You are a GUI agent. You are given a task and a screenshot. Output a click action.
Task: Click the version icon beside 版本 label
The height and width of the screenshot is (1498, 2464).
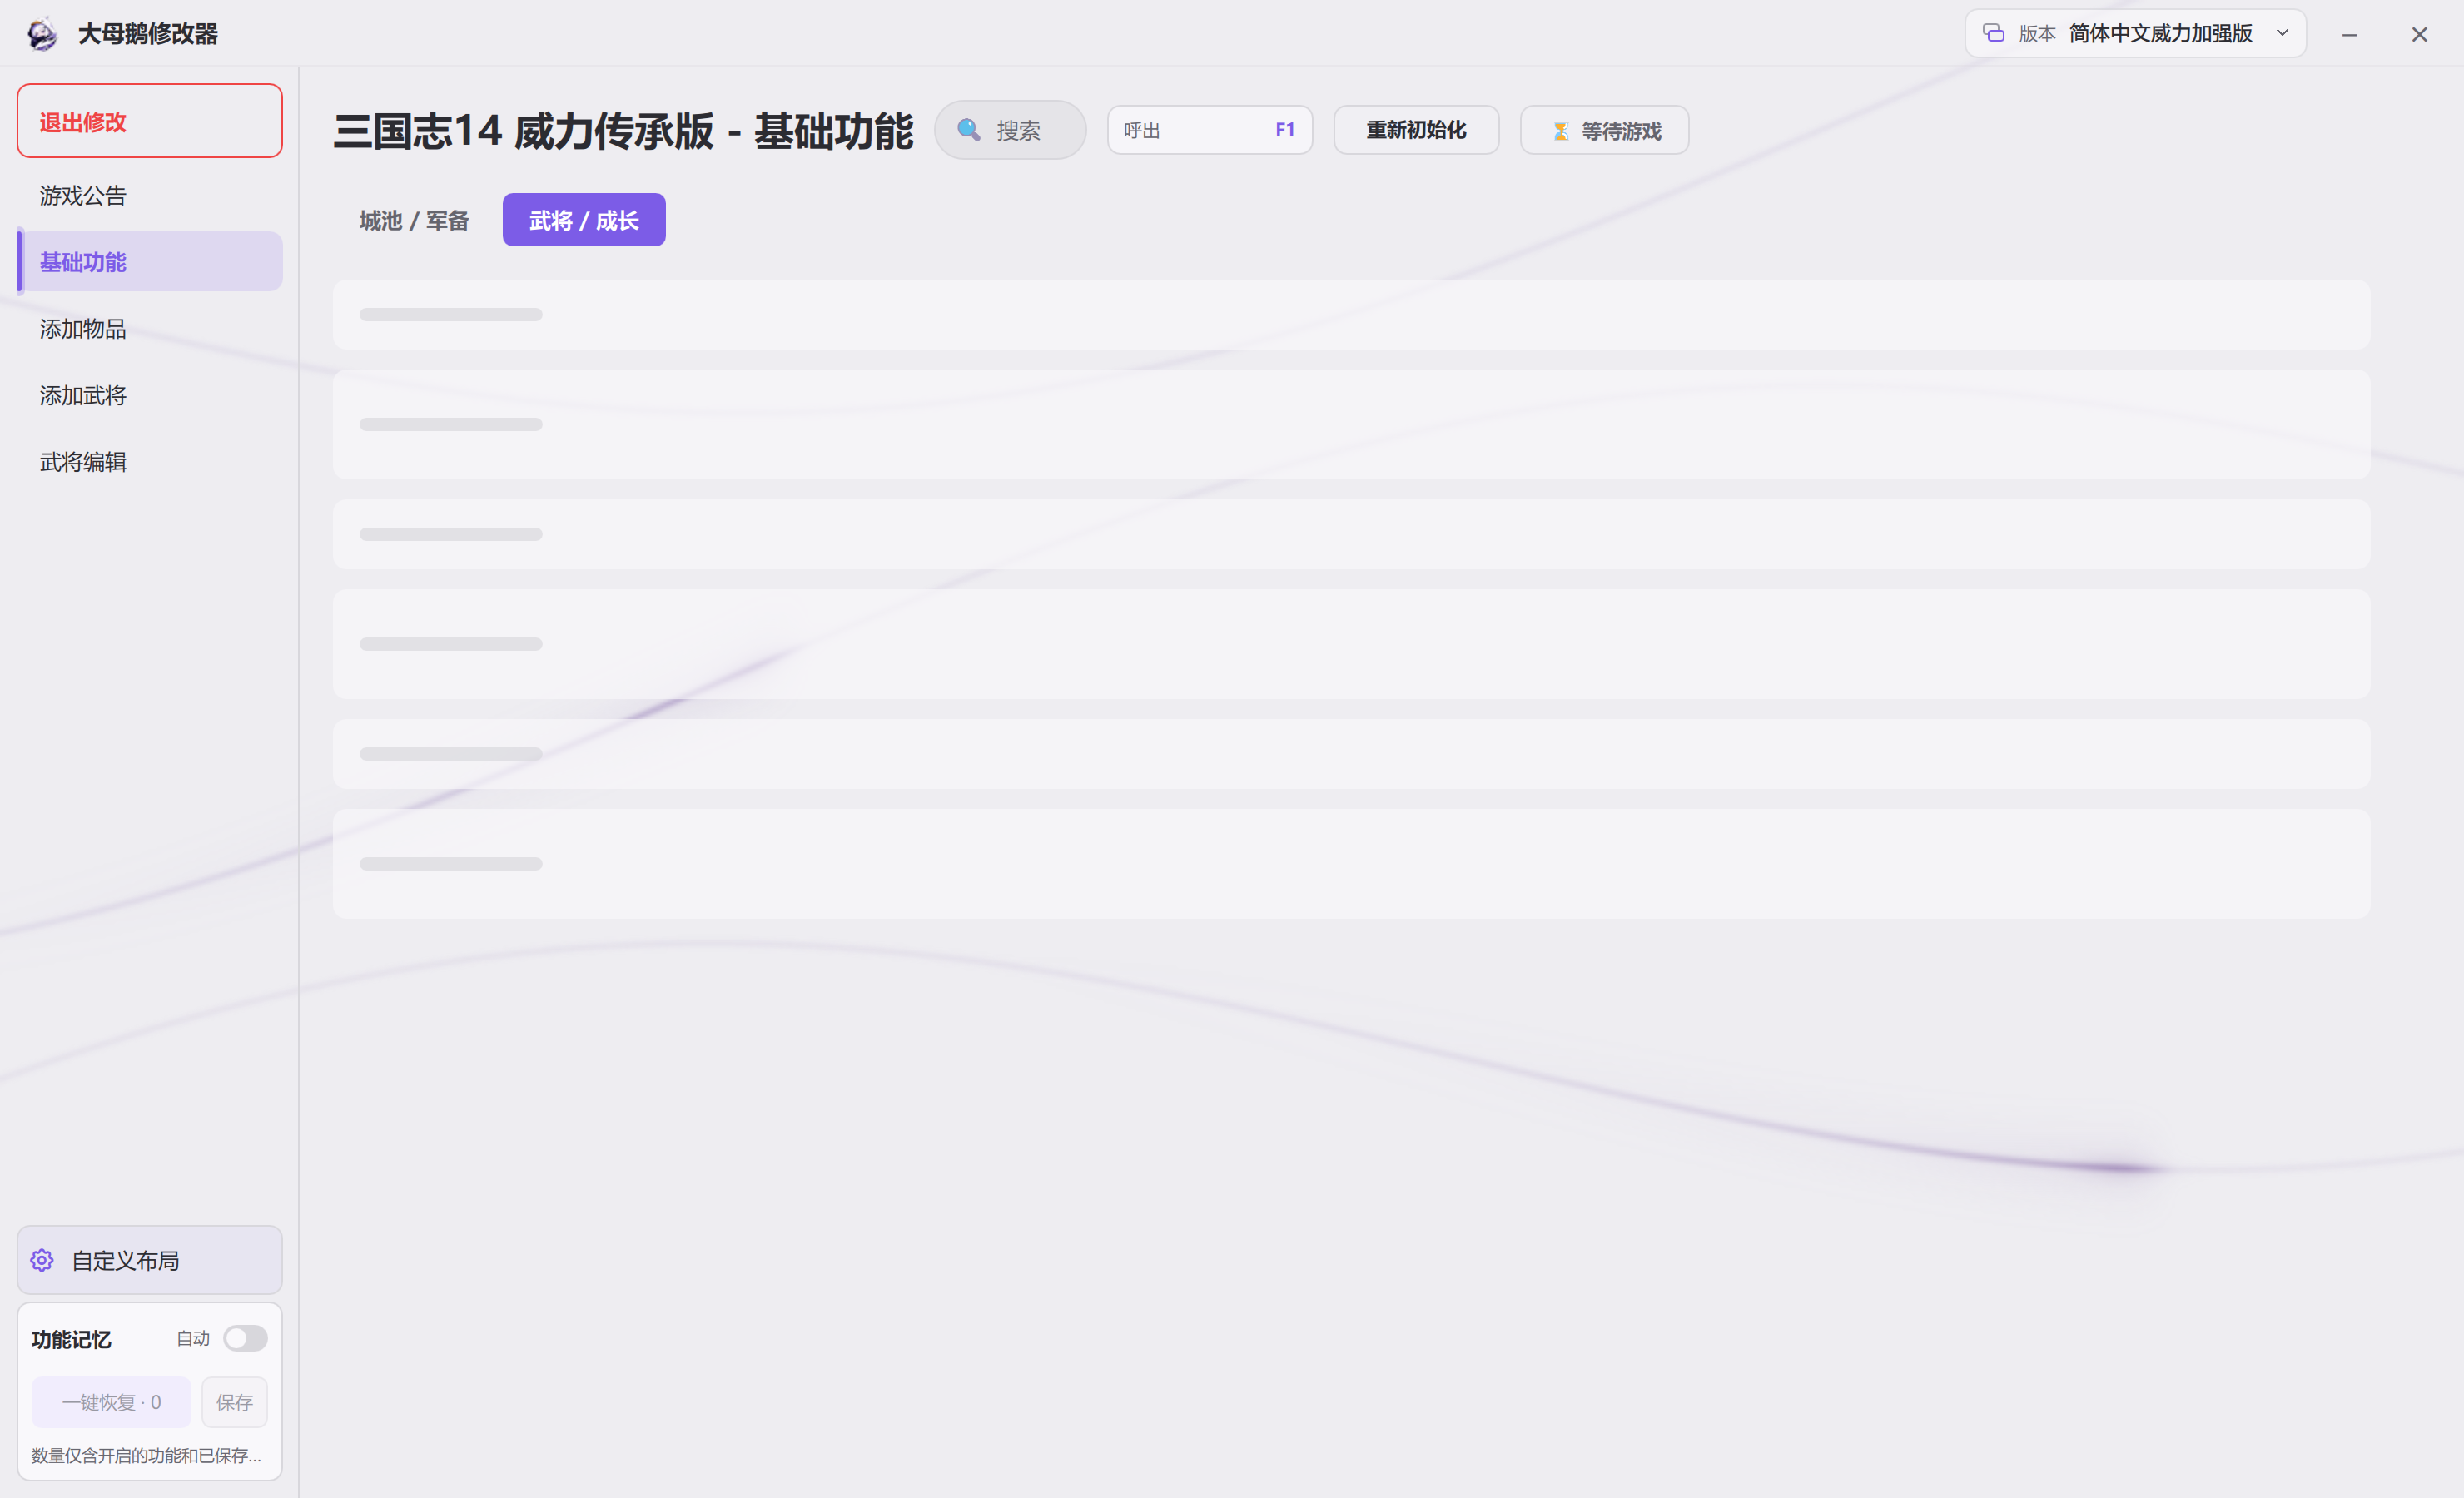click(1994, 33)
